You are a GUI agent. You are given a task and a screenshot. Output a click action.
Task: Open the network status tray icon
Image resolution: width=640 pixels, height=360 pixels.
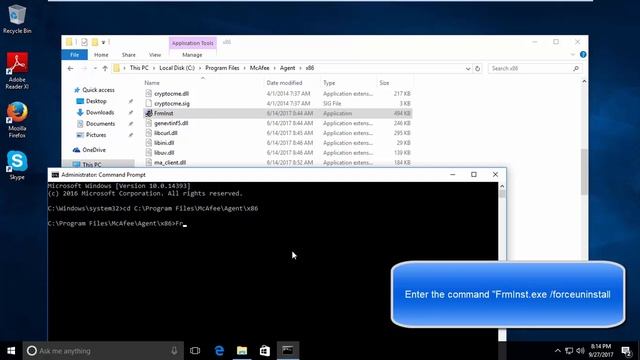click(x=569, y=351)
